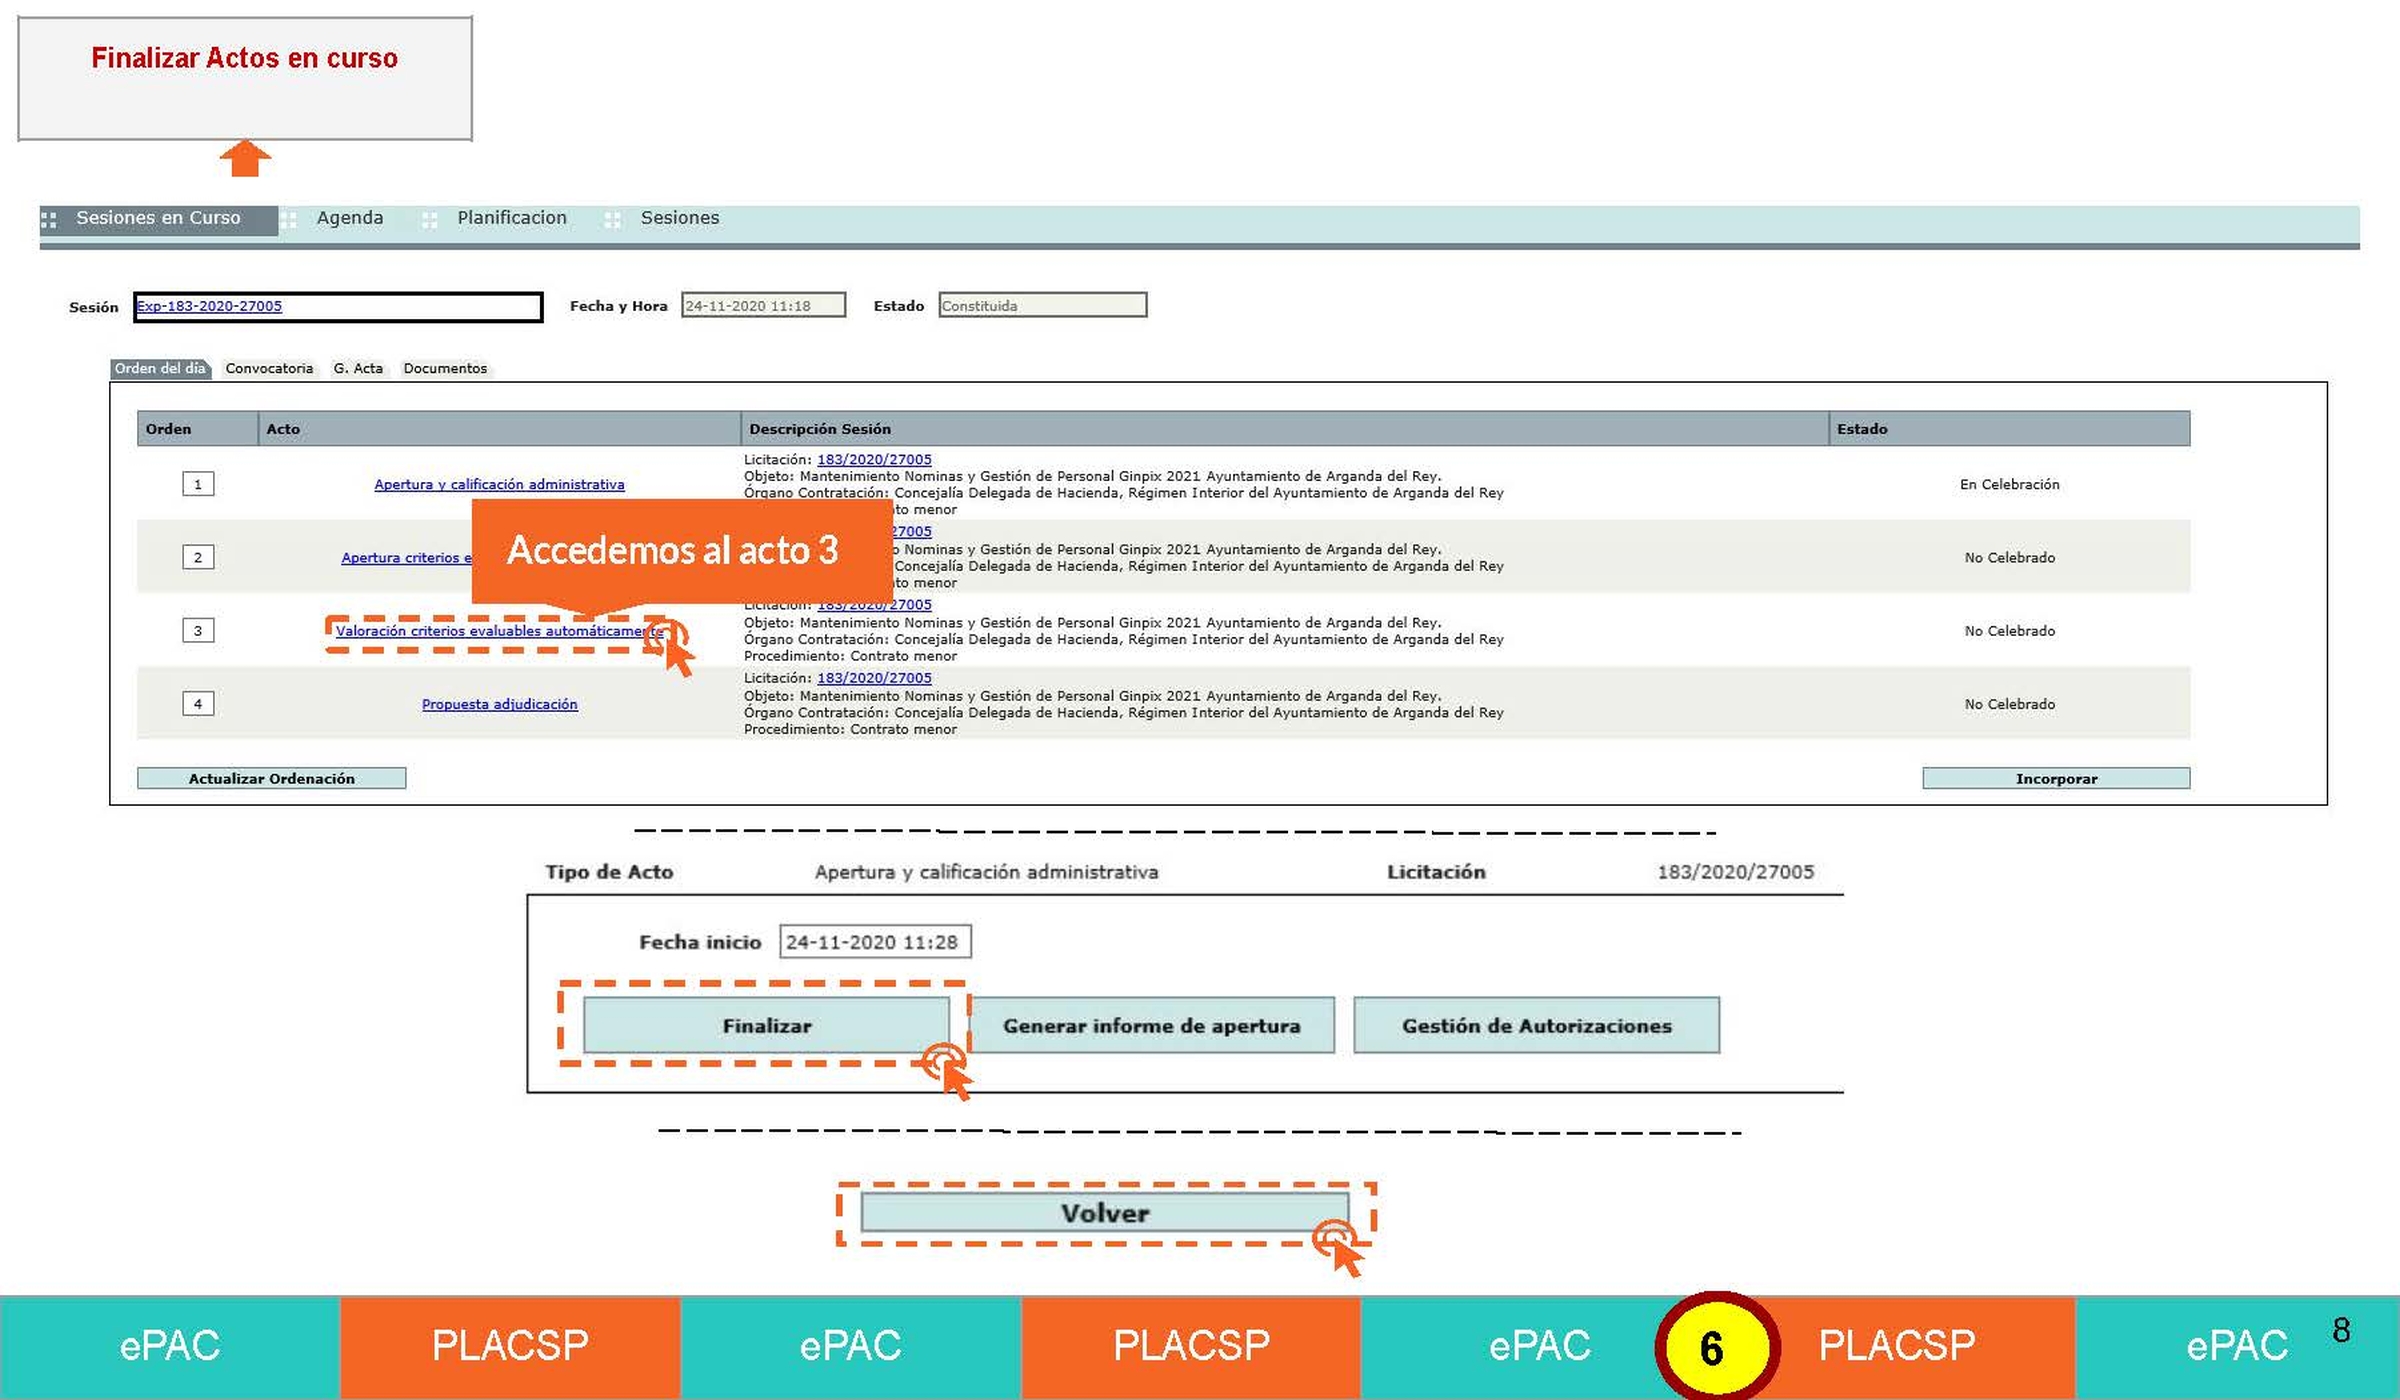
Task: Click the Descripción Sesión column header
Action: point(1284,428)
